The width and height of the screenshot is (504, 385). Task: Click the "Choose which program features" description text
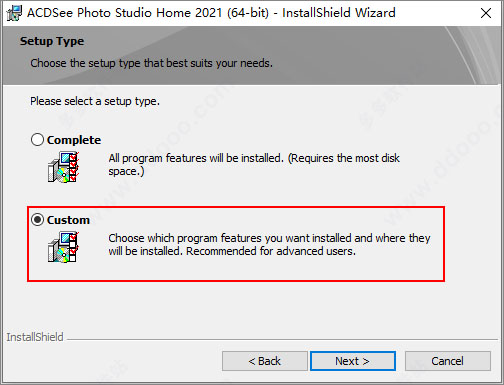pos(269,244)
